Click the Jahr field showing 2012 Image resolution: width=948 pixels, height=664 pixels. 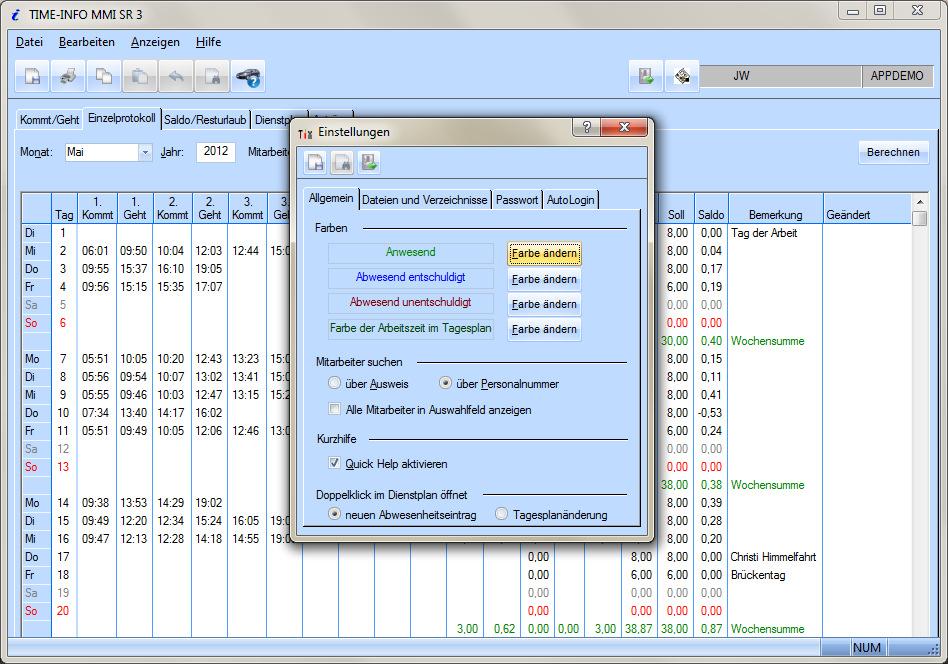pos(216,152)
